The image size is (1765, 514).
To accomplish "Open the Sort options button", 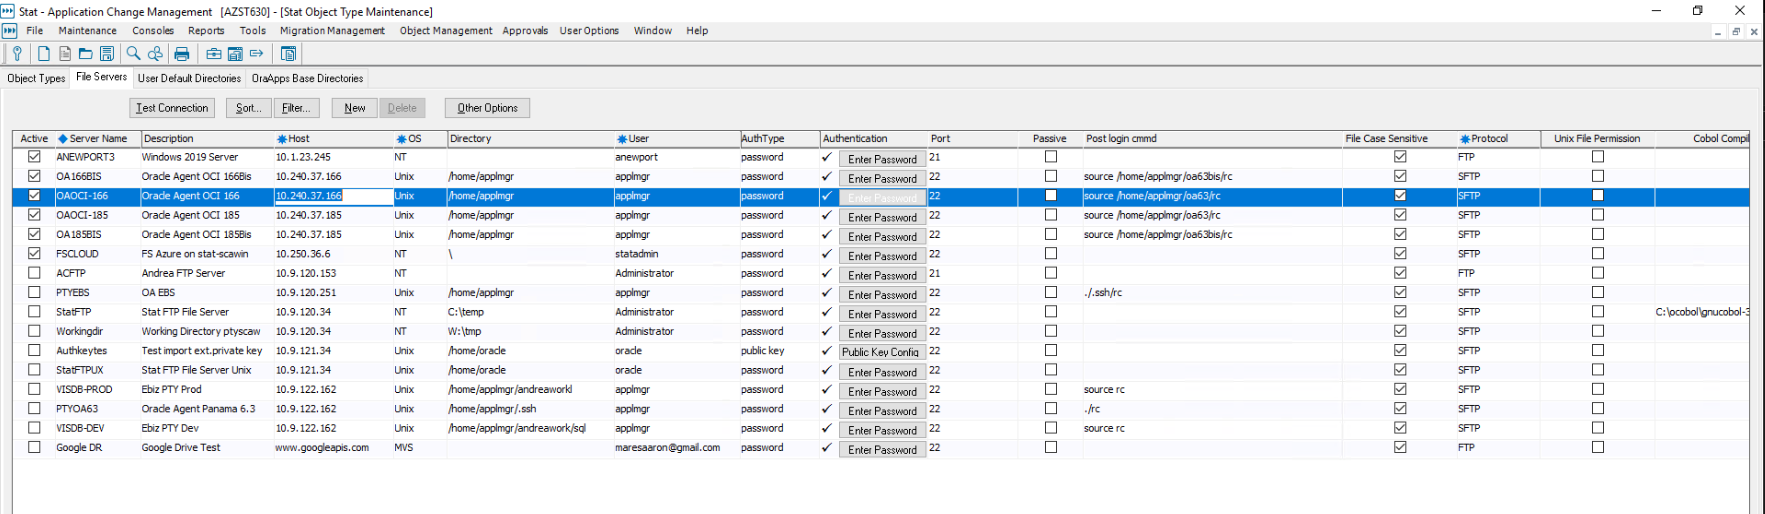I will 248,108.
